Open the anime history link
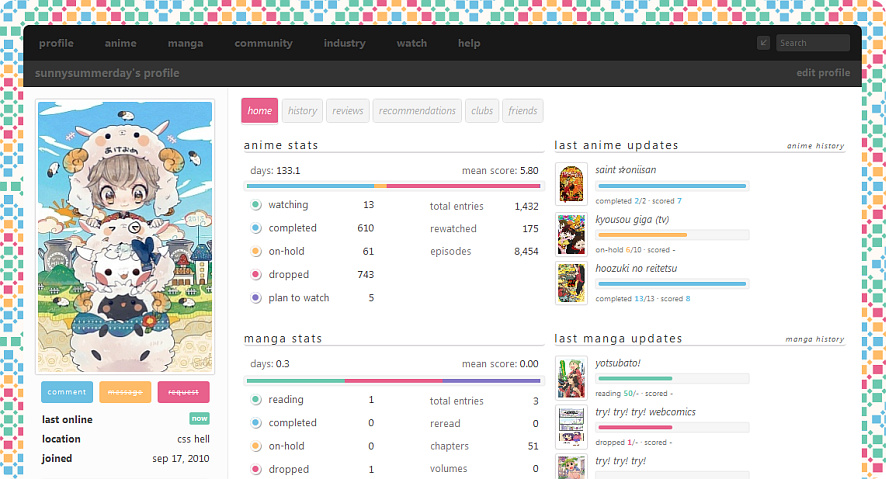The image size is (886, 479). click(x=815, y=146)
